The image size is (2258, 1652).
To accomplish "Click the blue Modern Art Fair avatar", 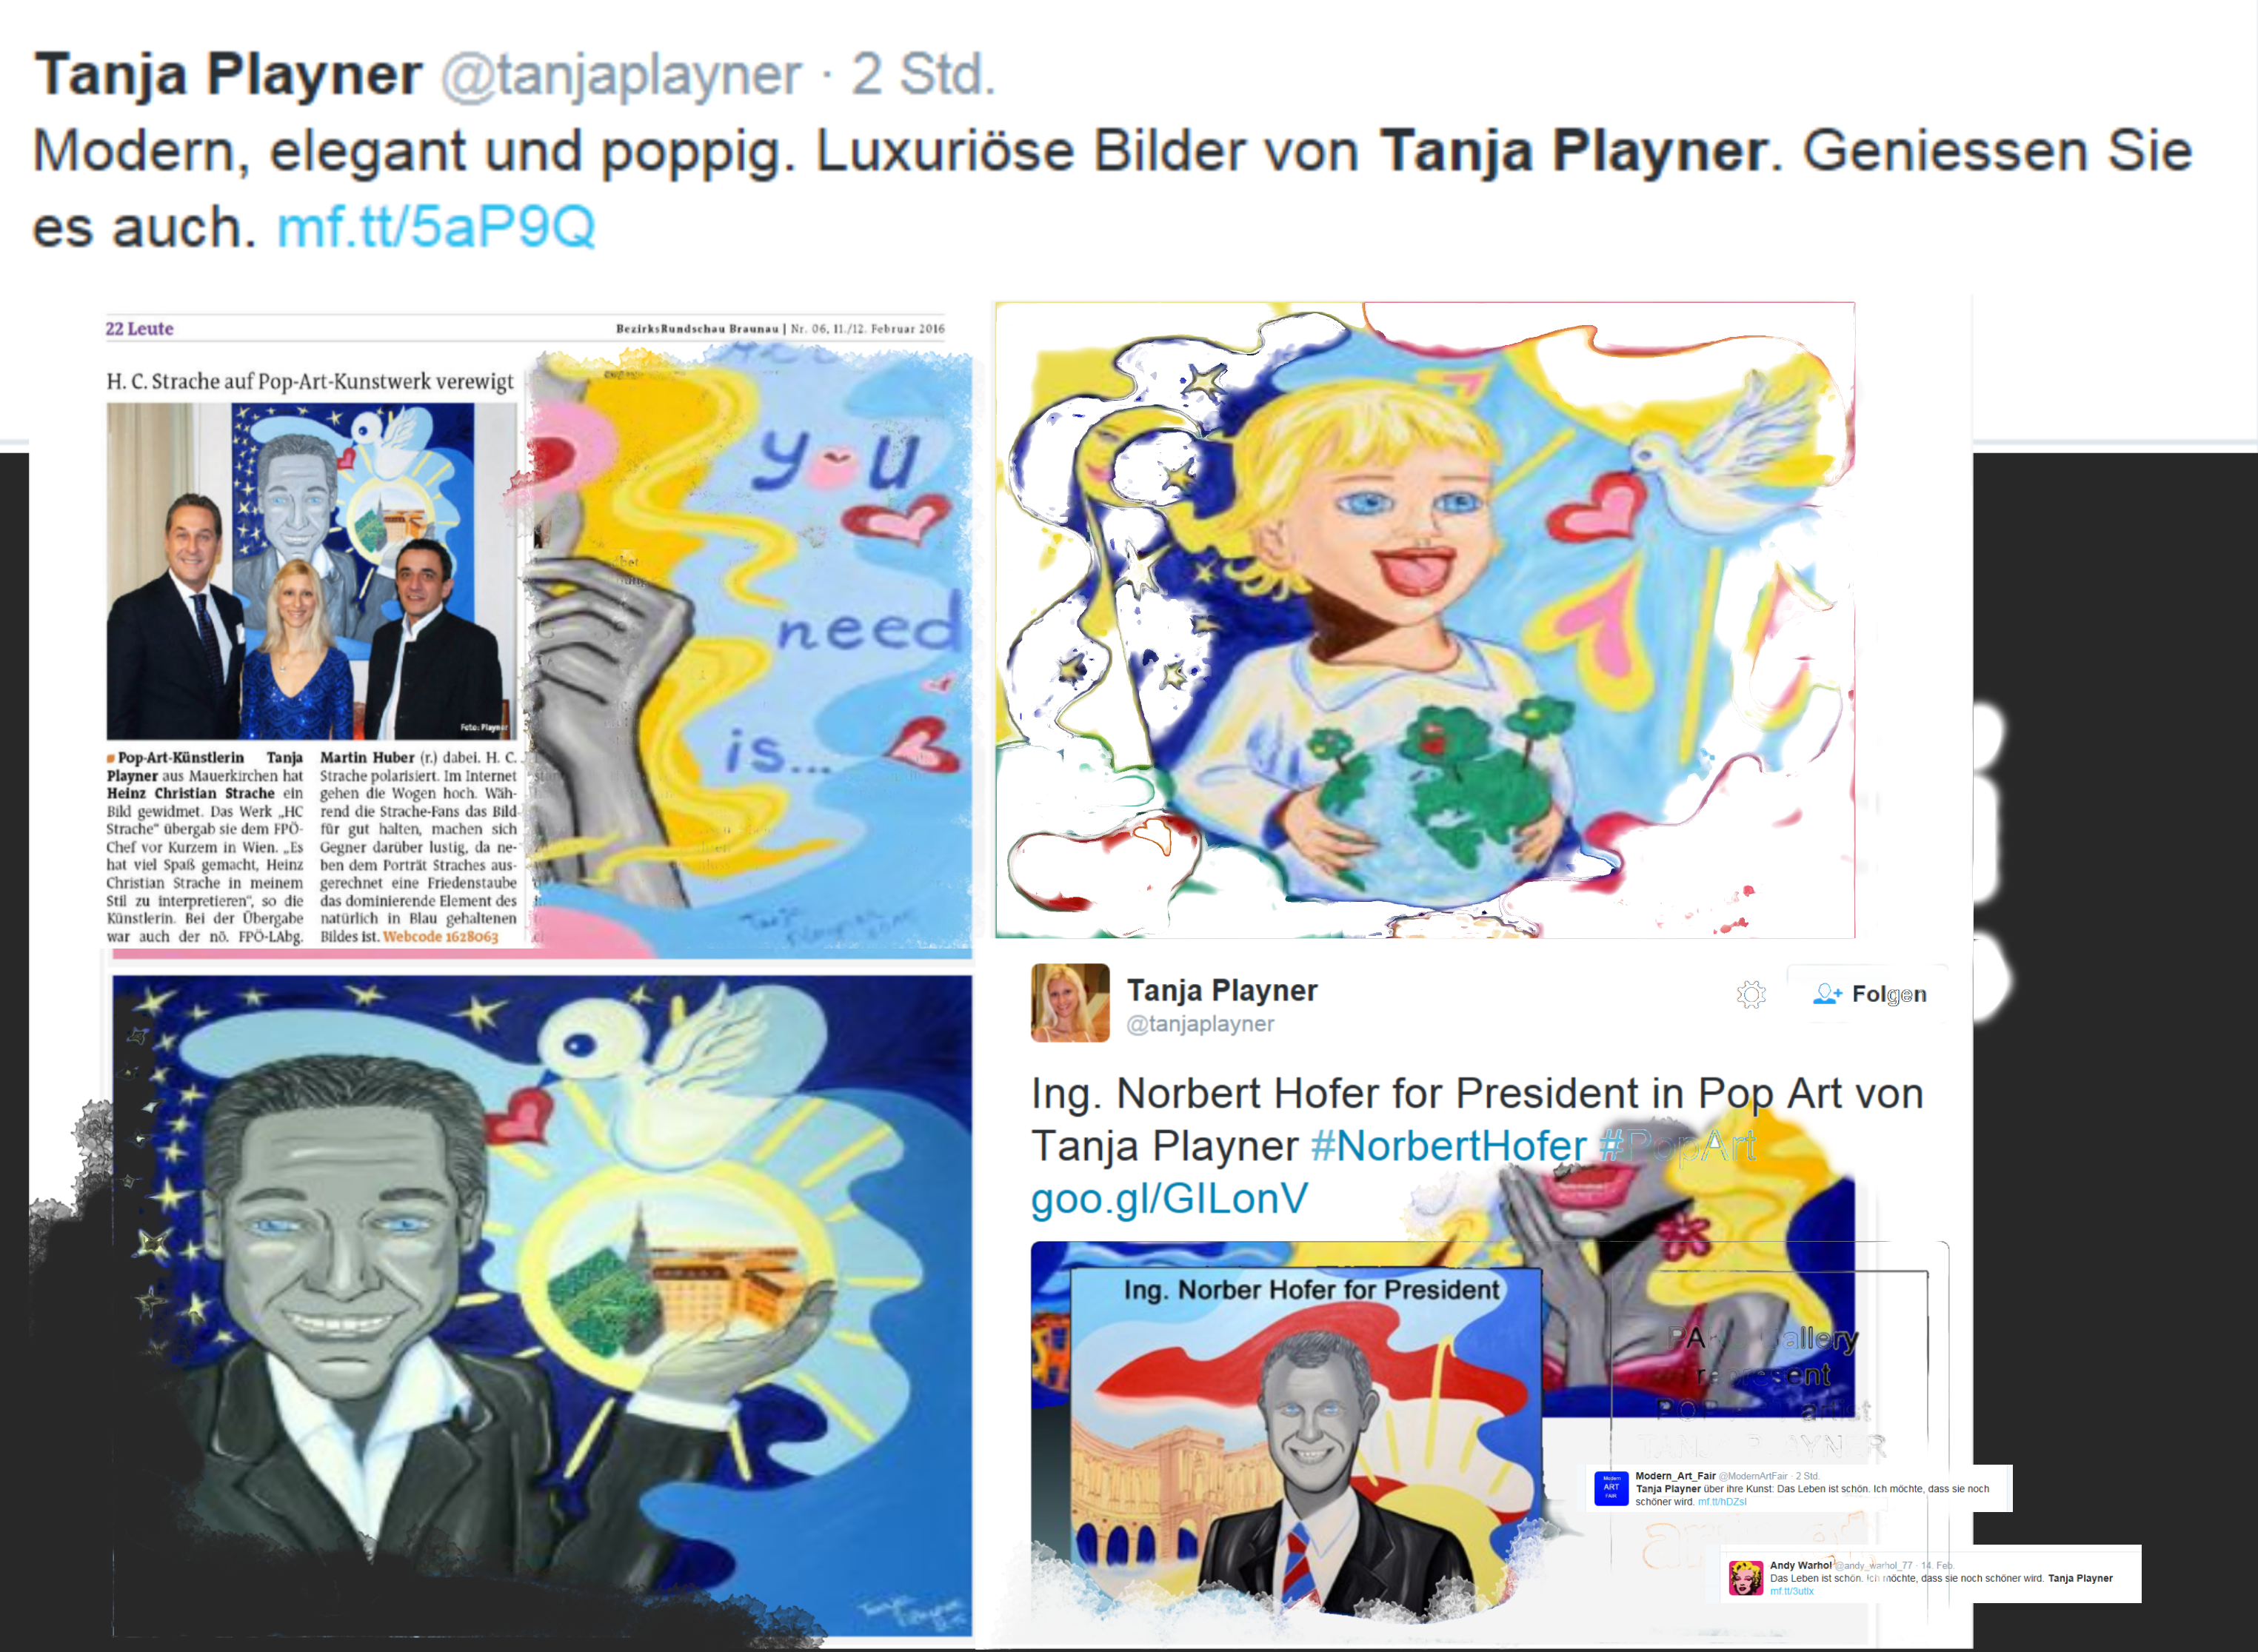I will [1611, 1488].
